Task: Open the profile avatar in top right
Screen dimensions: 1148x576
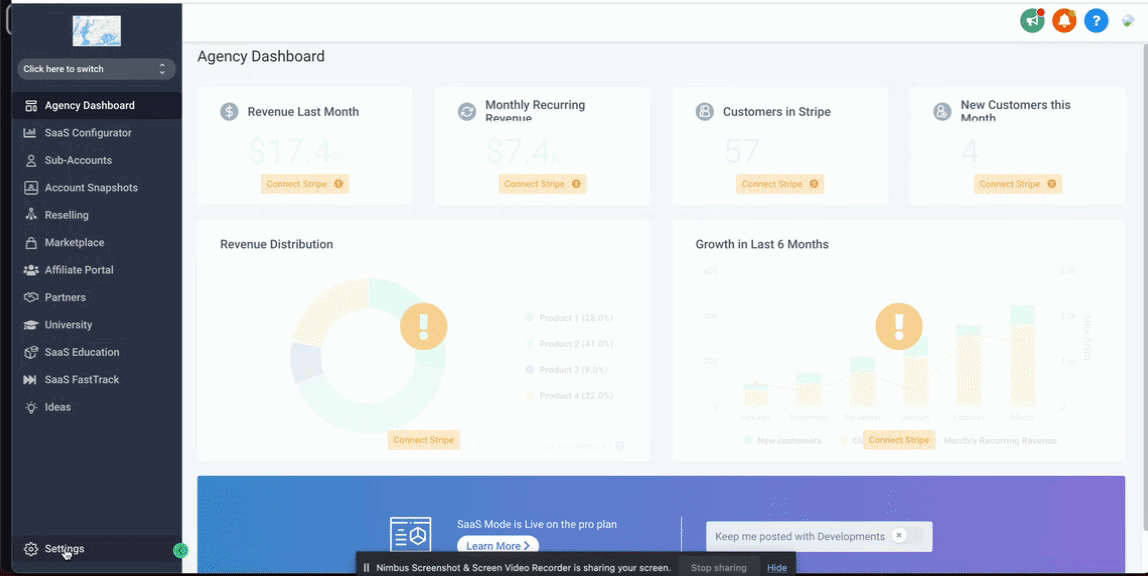Action: (1128, 20)
